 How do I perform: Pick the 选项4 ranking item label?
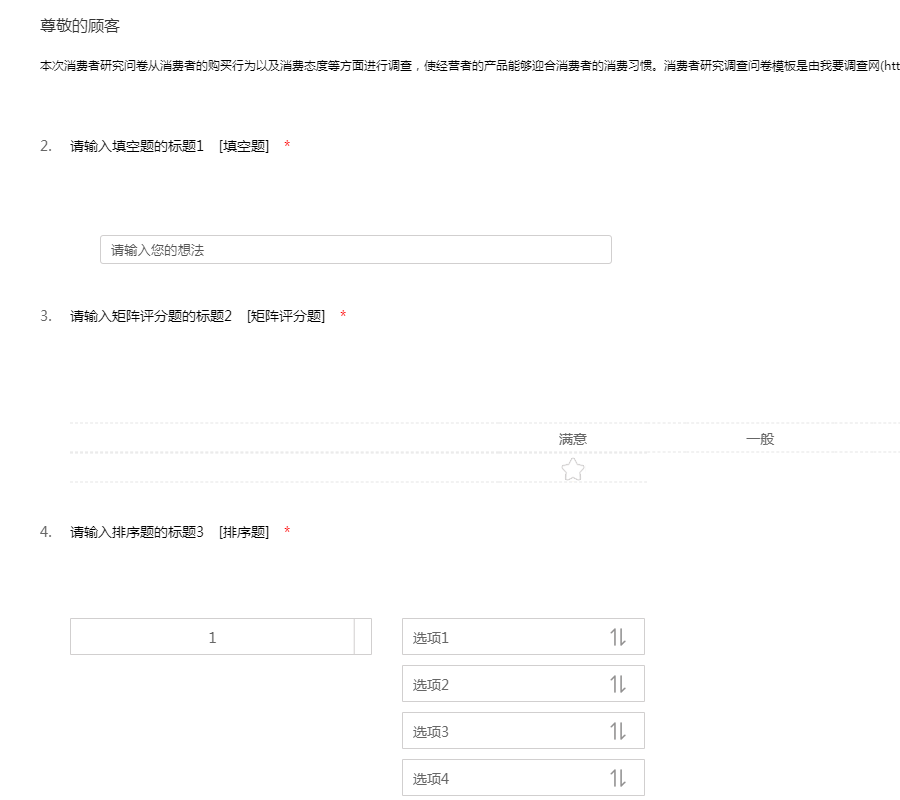point(431,778)
